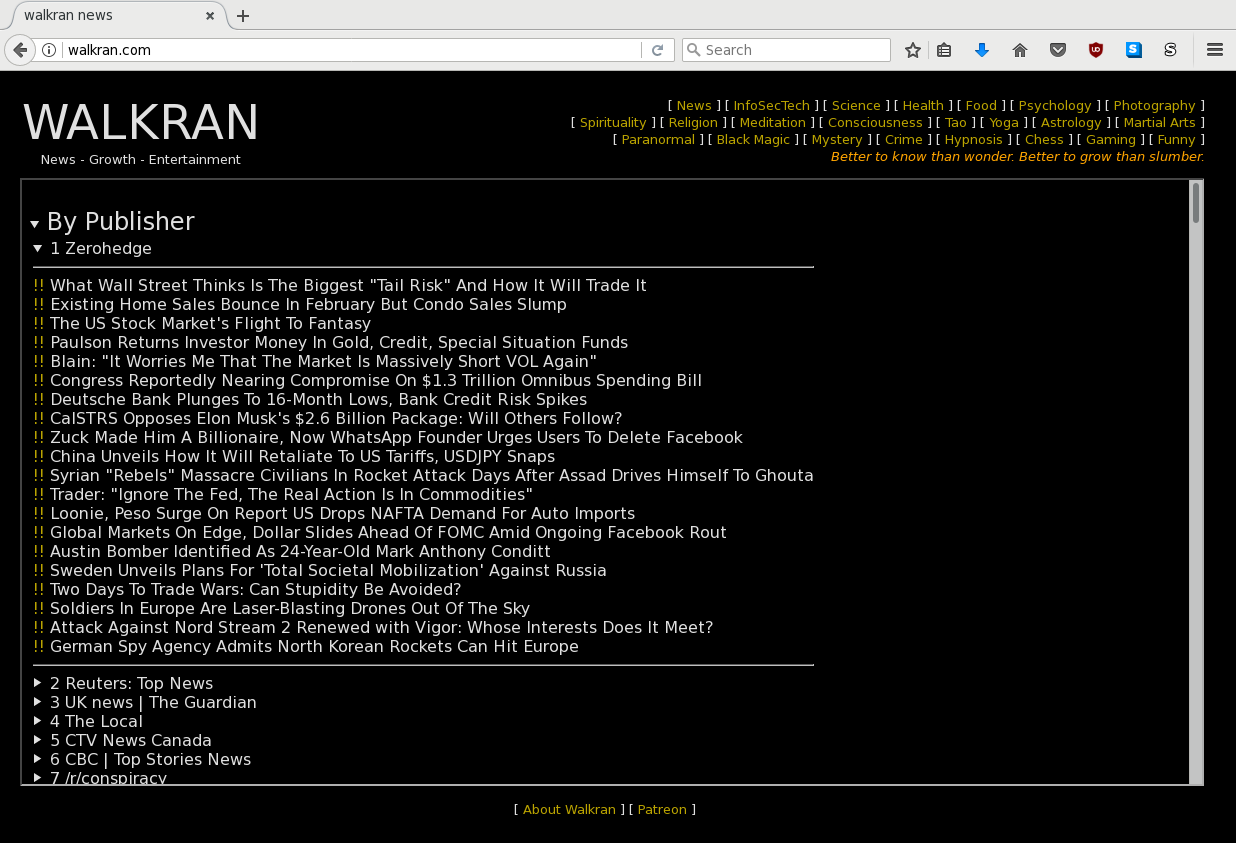Select the Mystery category

coord(837,139)
